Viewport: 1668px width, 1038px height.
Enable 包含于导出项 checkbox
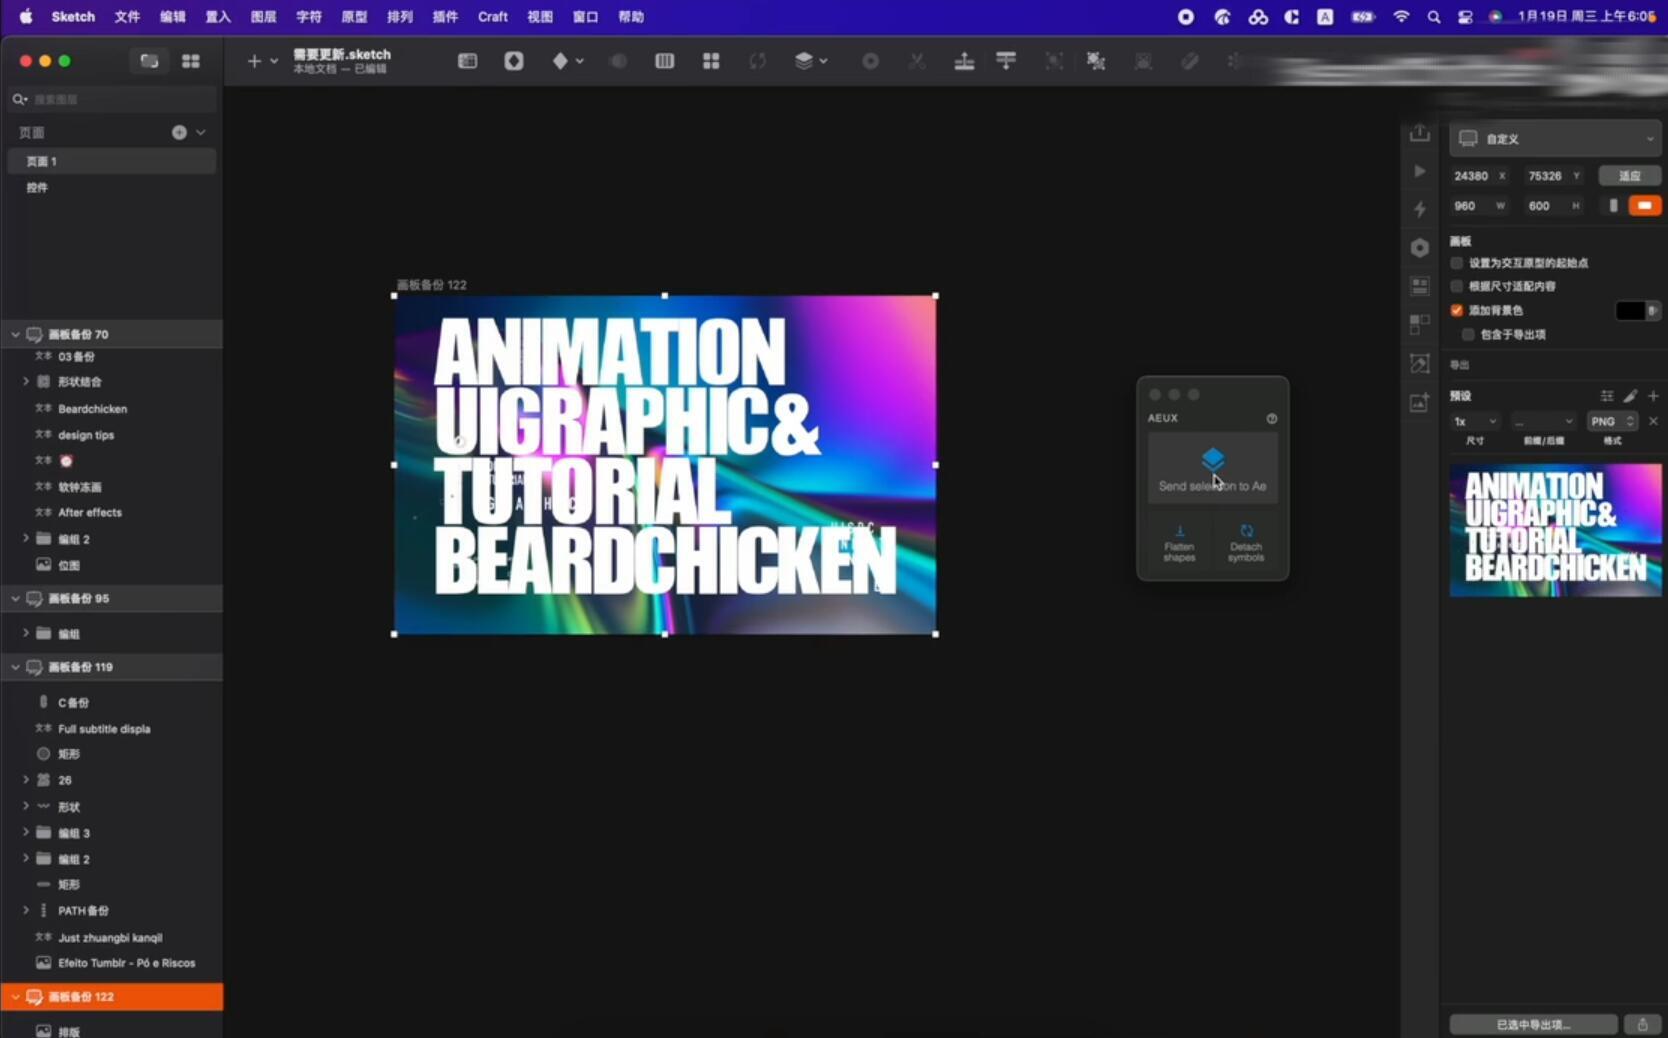pos(1468,334)
